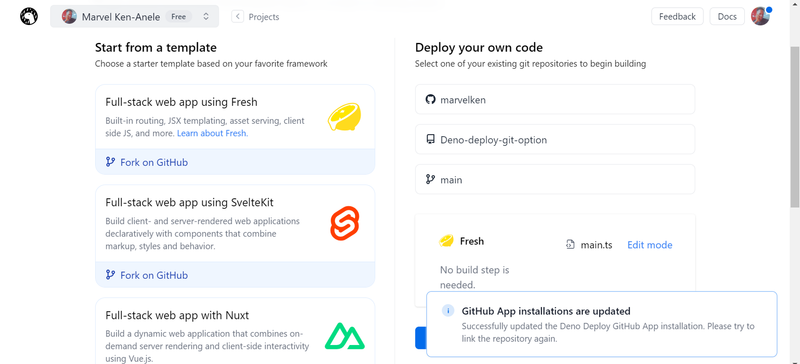Image resolution: width=800 pixels, height=364 pixels.
Task: Open the marvelken GitHub account selector
Action: (x=555, y=100)
